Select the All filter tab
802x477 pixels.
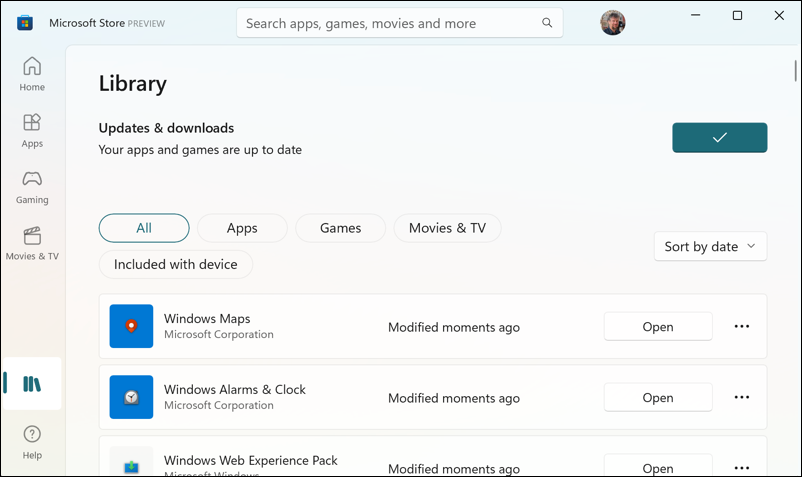tap(144, 228)
